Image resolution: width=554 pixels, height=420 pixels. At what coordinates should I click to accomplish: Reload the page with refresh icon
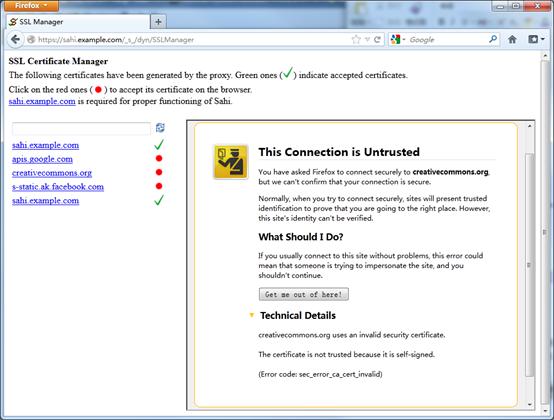[377, 39]
